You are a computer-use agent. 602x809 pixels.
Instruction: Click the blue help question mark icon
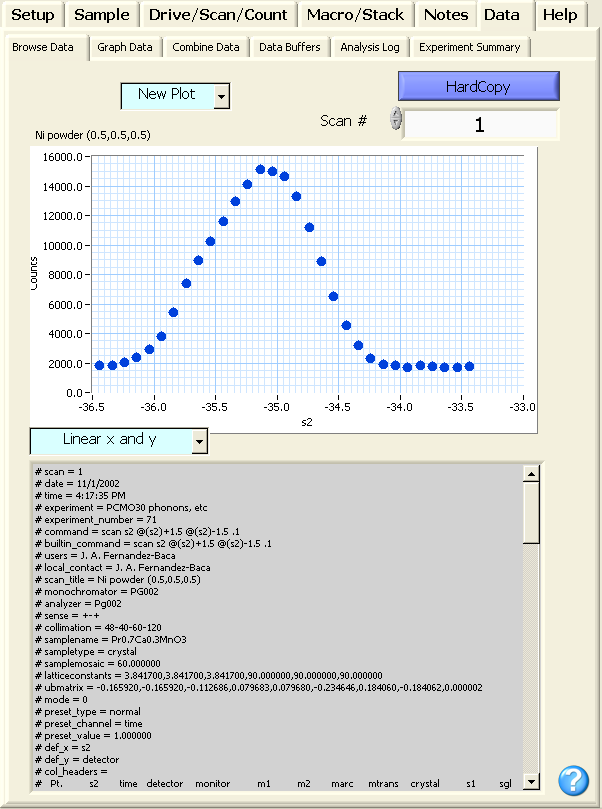(573, 780)
